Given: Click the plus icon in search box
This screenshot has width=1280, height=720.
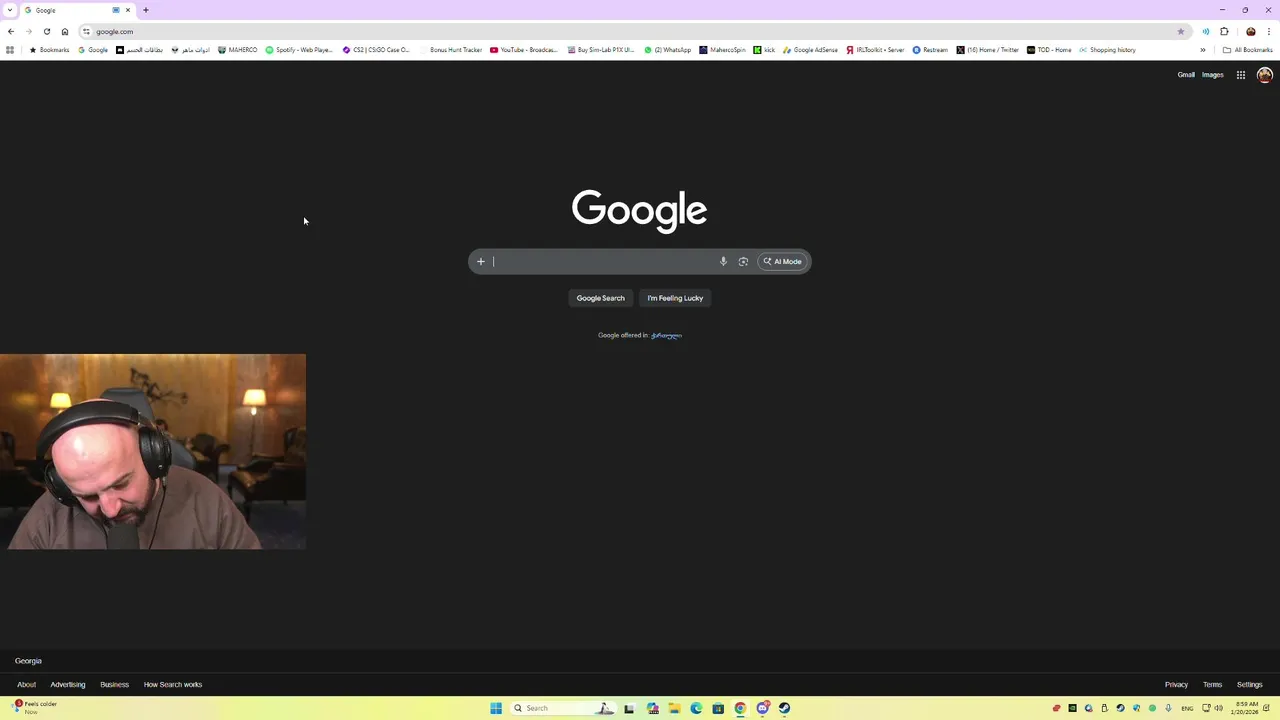Looking at the screenshot, I should (481, 262).
